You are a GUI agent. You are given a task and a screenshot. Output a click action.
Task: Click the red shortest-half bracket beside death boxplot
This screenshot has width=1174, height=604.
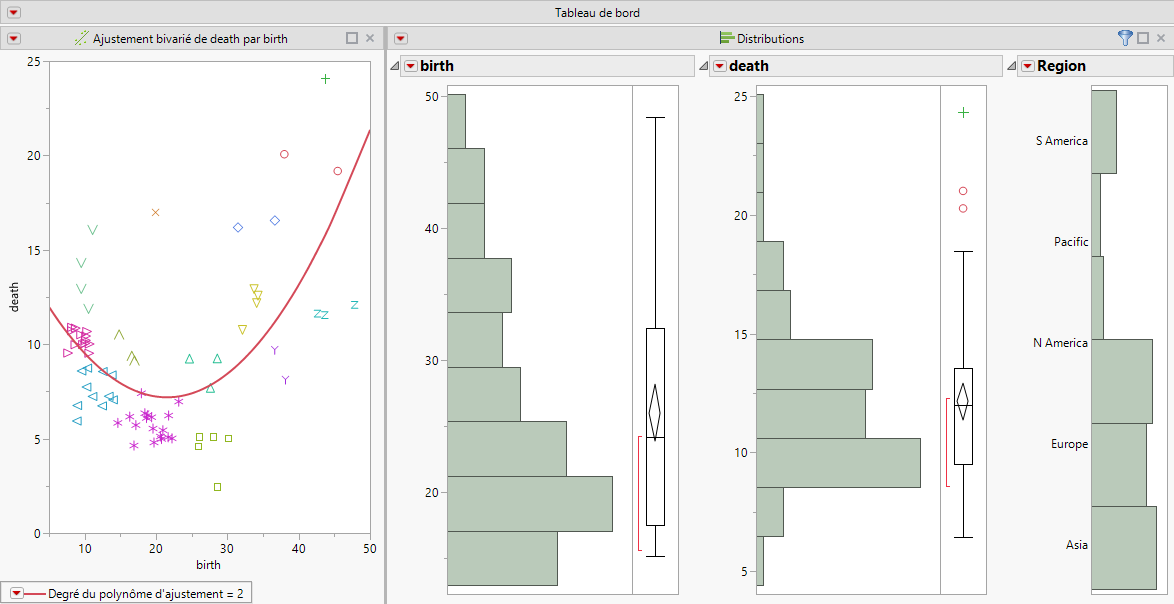[x=947, y=442]
